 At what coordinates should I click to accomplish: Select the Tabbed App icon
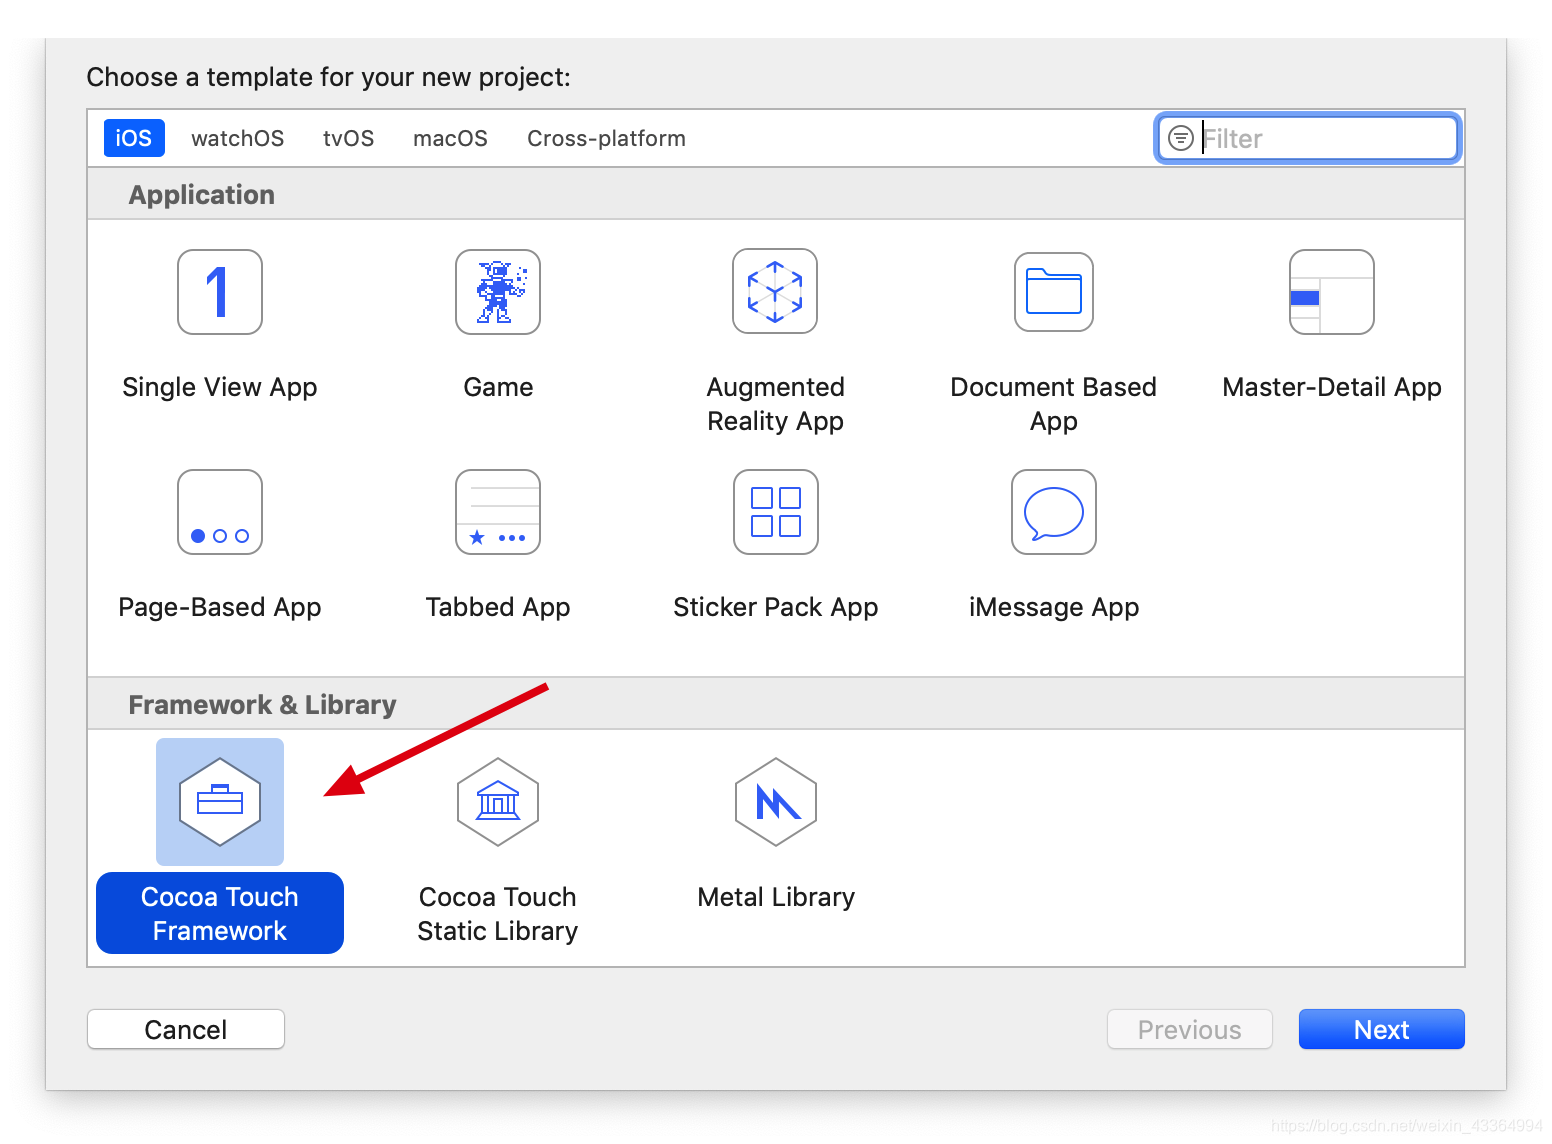[498, 512]
